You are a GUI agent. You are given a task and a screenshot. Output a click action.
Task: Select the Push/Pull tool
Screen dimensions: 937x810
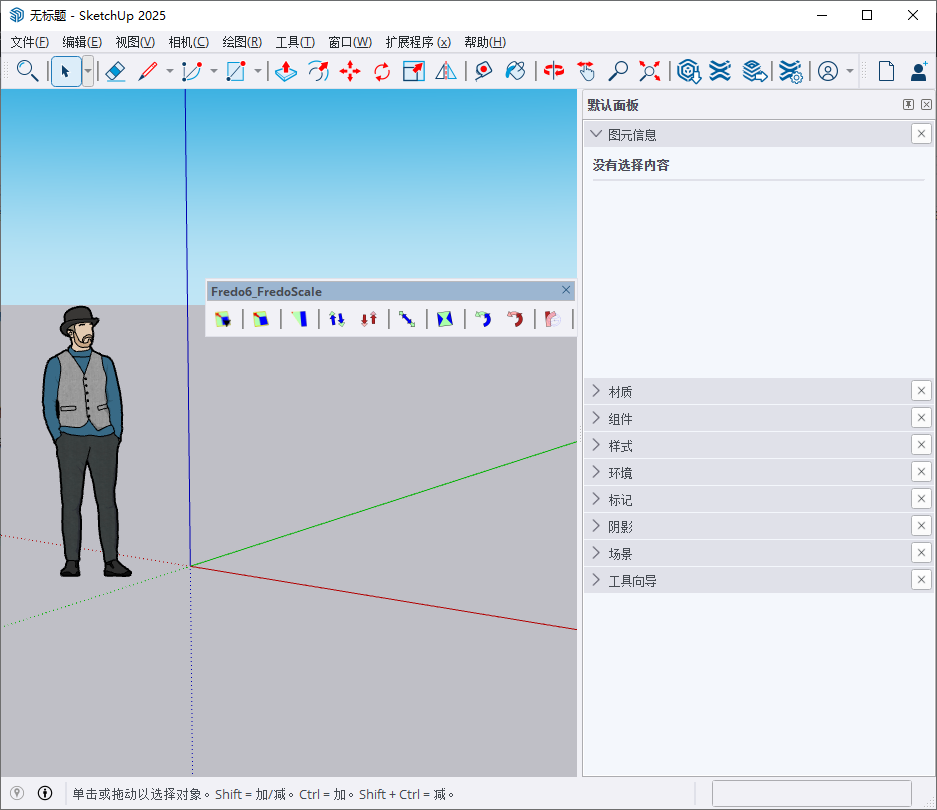click(x=285, y=71)
